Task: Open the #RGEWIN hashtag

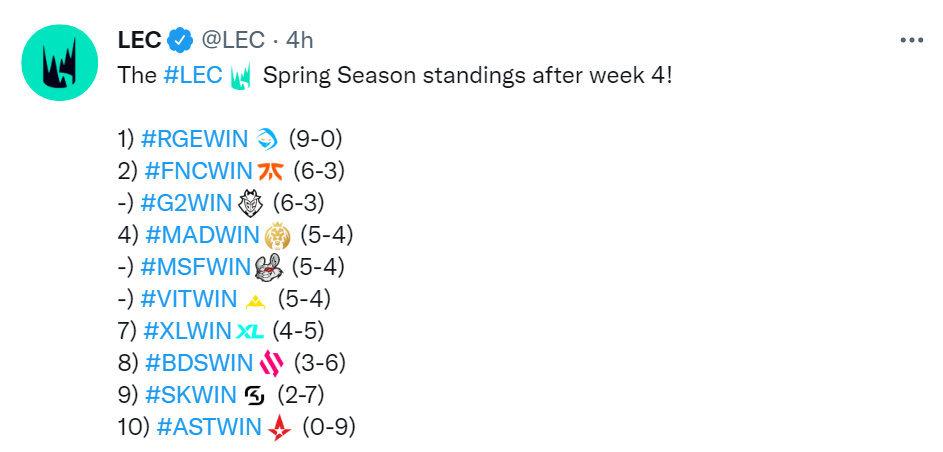Action: [x=194, y=139]
